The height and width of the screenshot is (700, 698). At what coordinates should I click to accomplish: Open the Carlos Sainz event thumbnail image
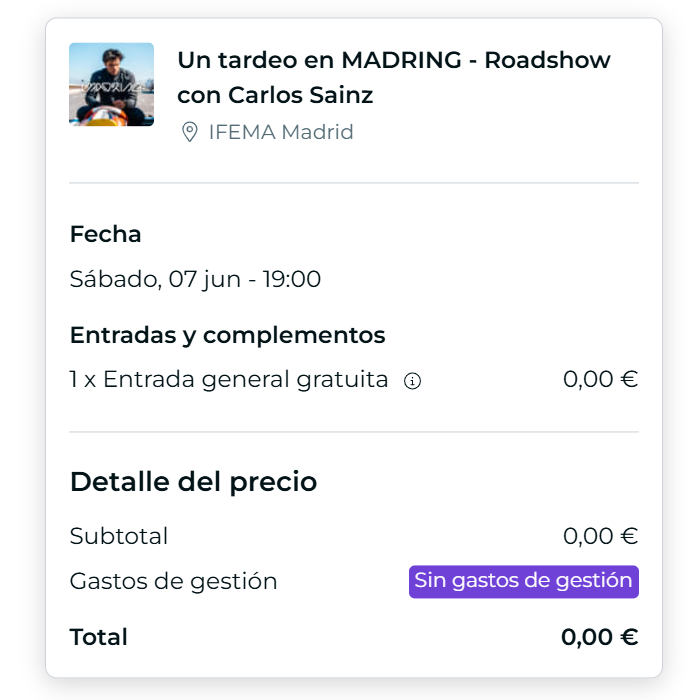[x=112, y=84]
